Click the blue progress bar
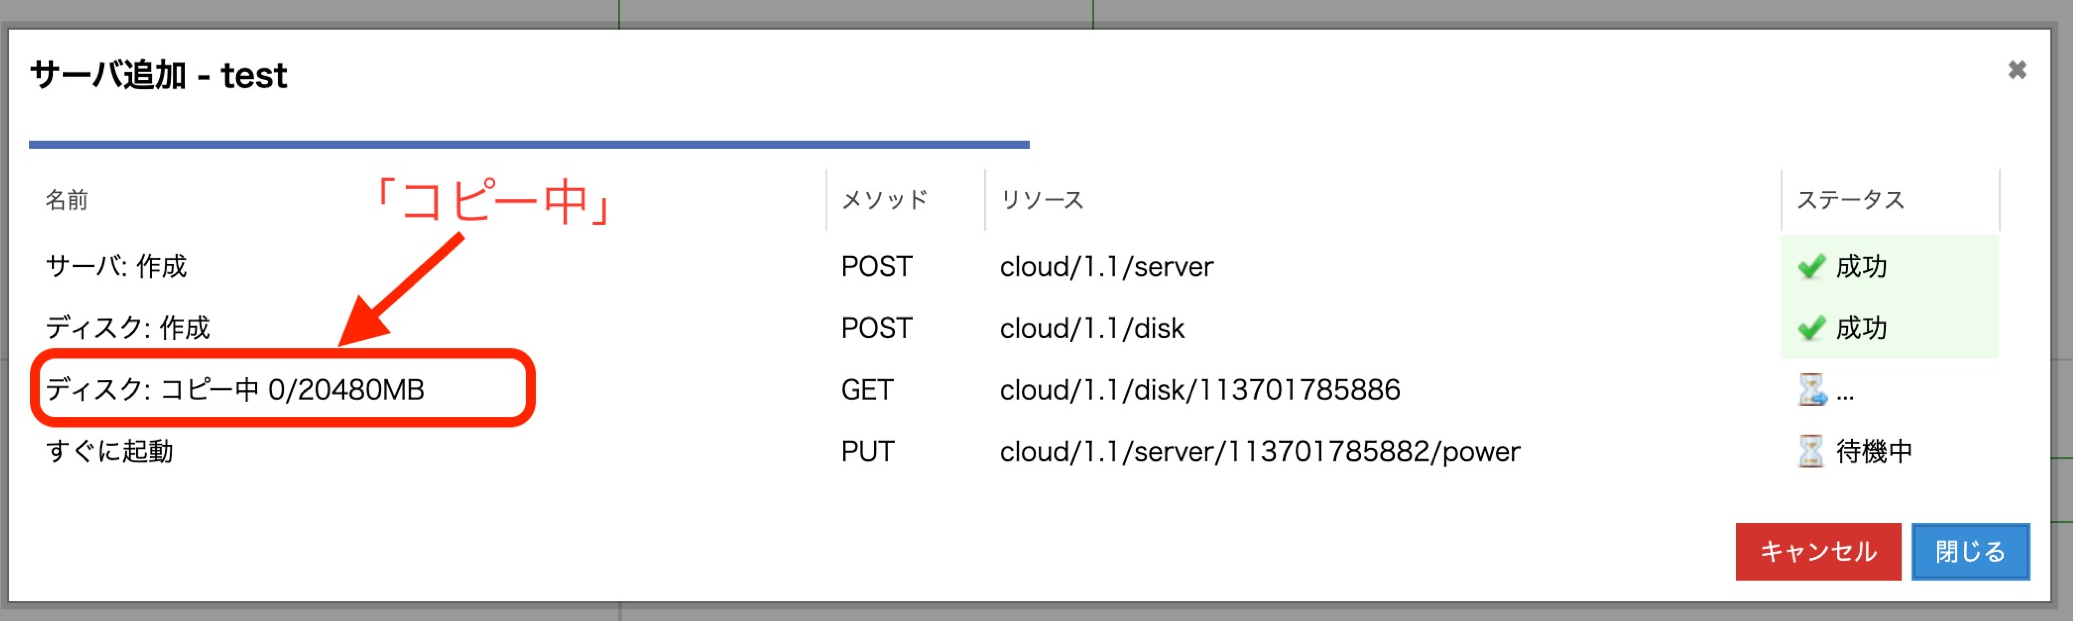The image size is (2073, 621). [529, 145]
